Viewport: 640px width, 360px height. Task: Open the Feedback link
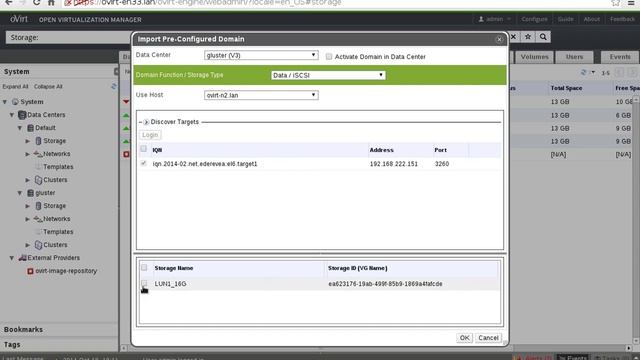[x=622, y=19]
